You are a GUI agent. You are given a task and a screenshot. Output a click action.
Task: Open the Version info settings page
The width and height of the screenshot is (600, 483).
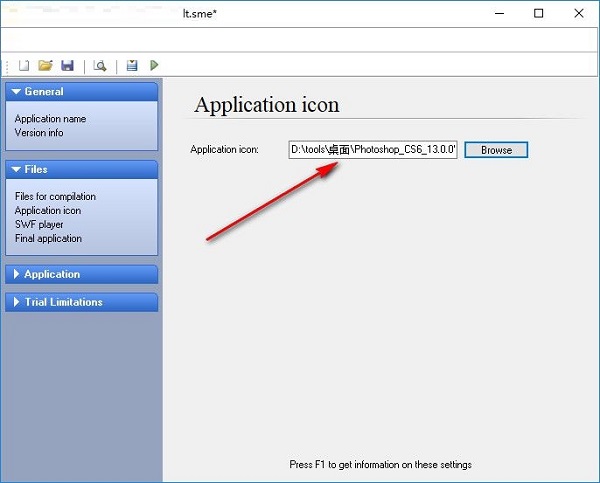(39, 133)
